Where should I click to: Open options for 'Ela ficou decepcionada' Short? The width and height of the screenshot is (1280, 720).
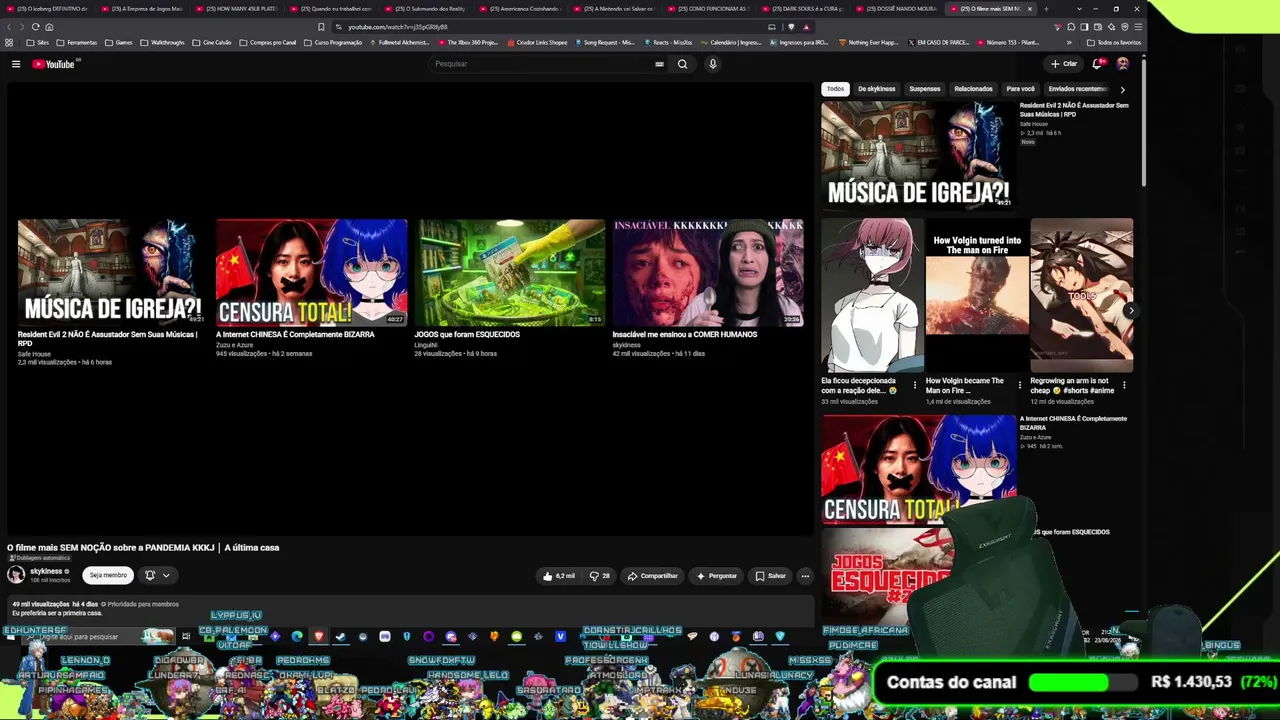coord(914,385)
